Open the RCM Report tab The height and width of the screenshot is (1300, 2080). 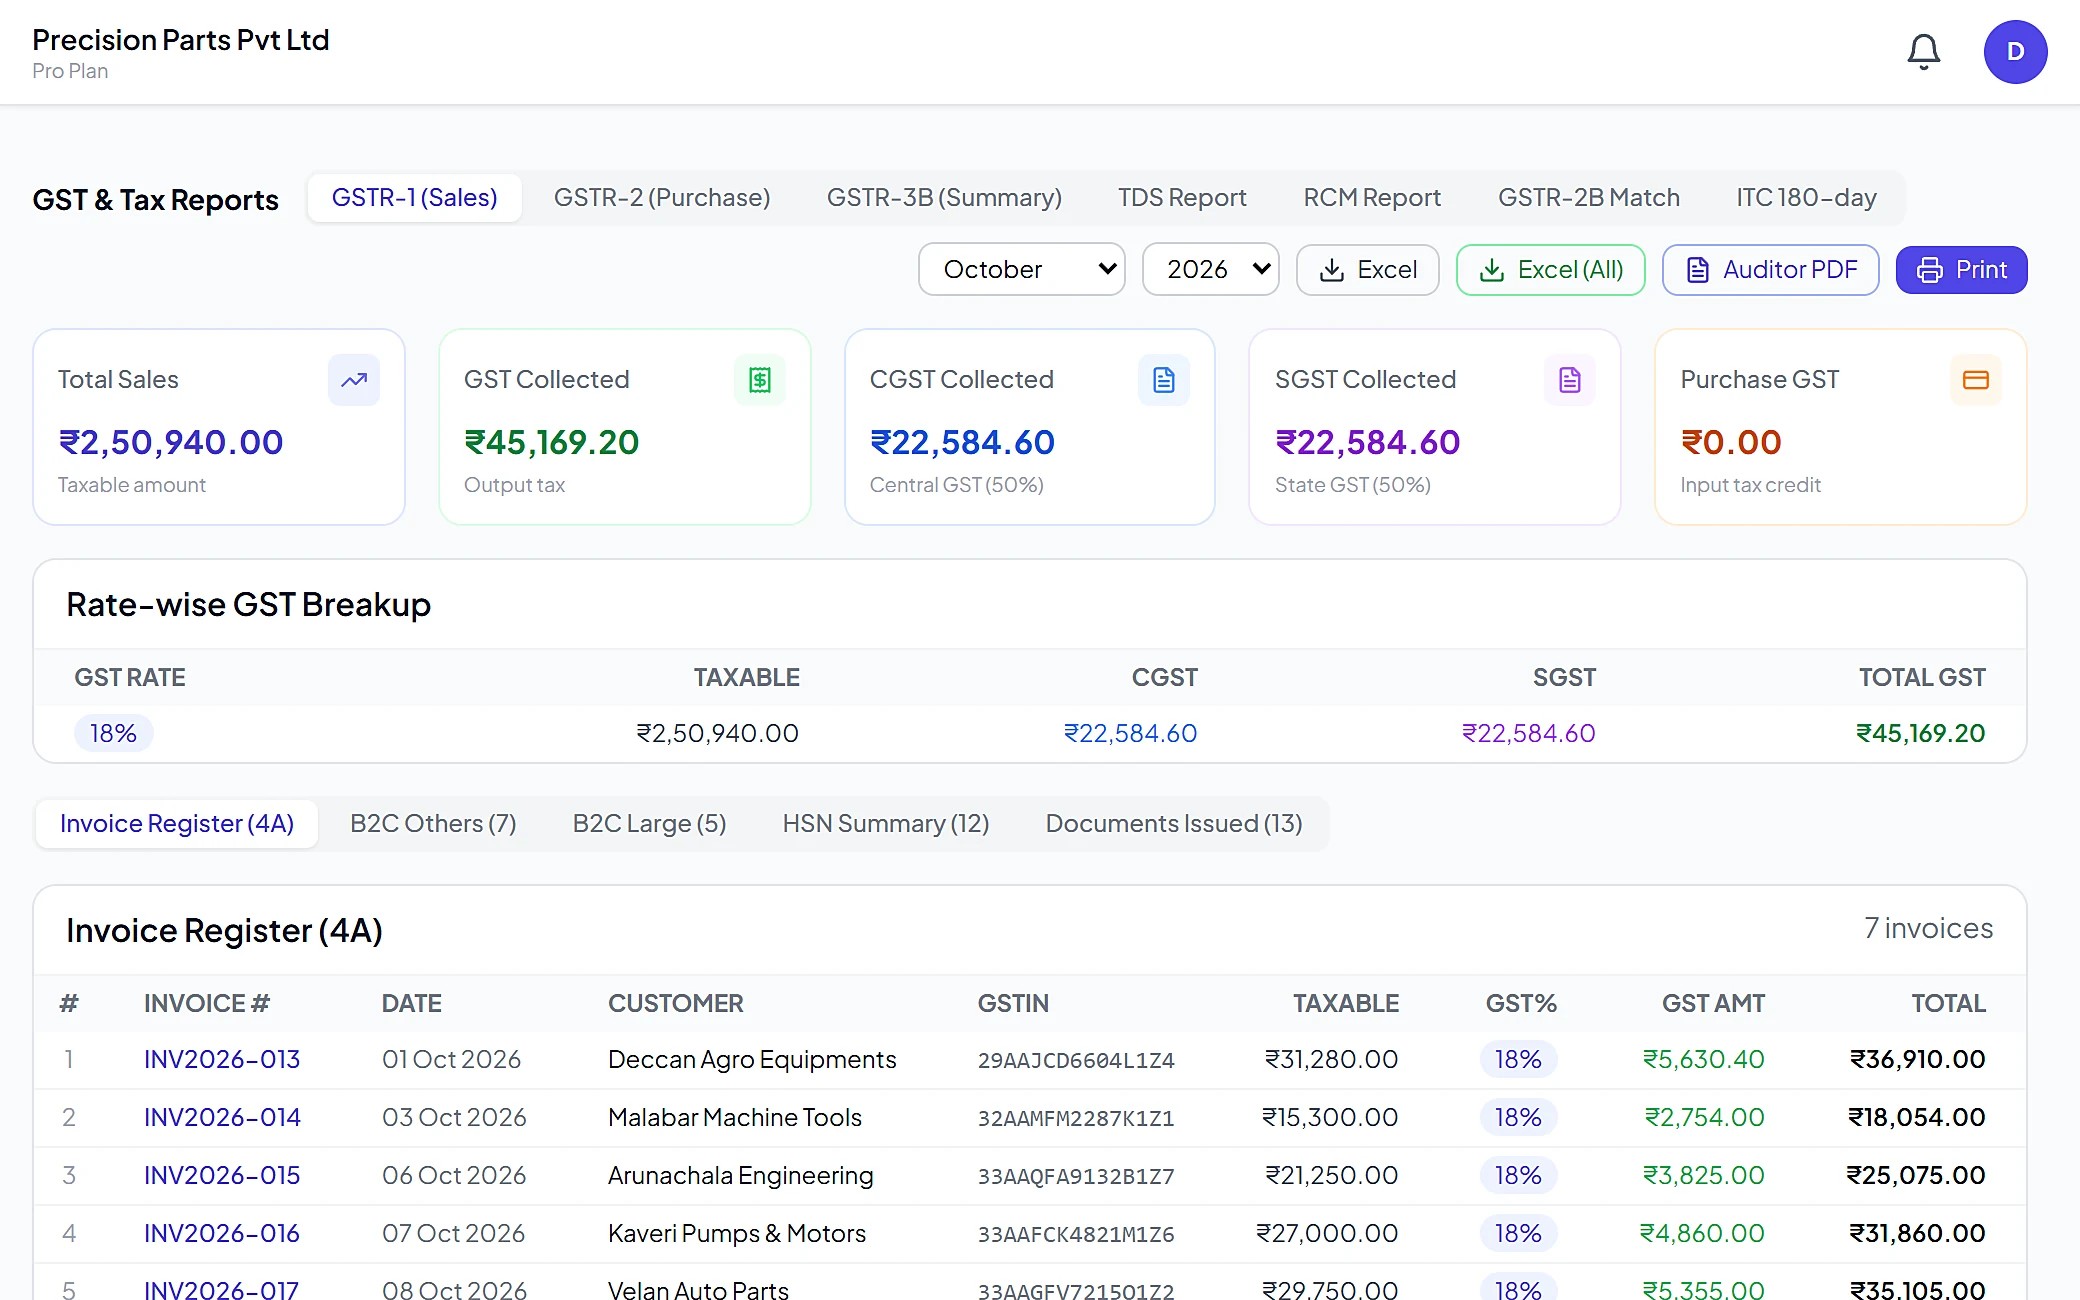[1372, 198]
